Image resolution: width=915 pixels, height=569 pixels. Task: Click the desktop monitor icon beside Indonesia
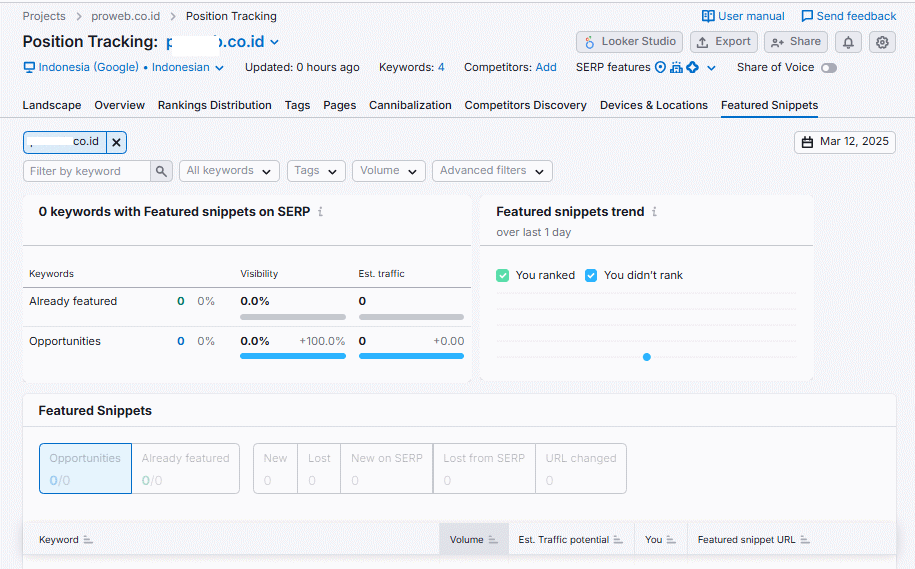29,67
